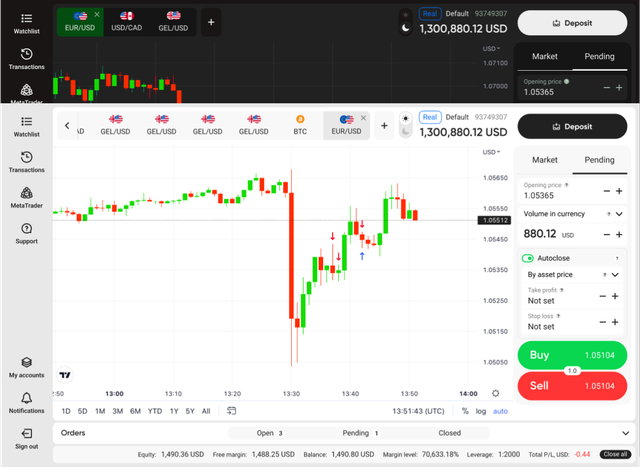Click the green Buy button
The width and height of the screenshot is (640, 467).
click(x=572, y=355)
